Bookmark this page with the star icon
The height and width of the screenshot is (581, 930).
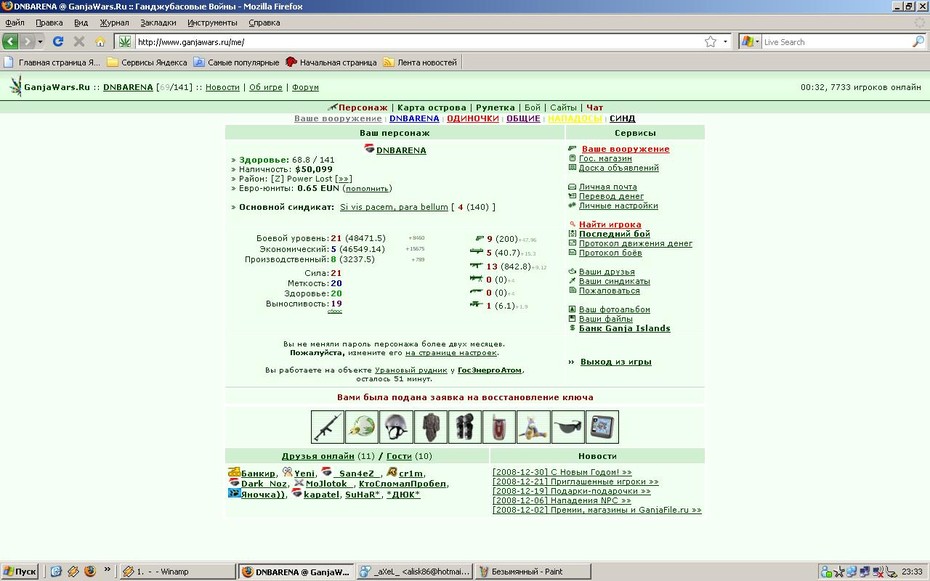point(710,42)
